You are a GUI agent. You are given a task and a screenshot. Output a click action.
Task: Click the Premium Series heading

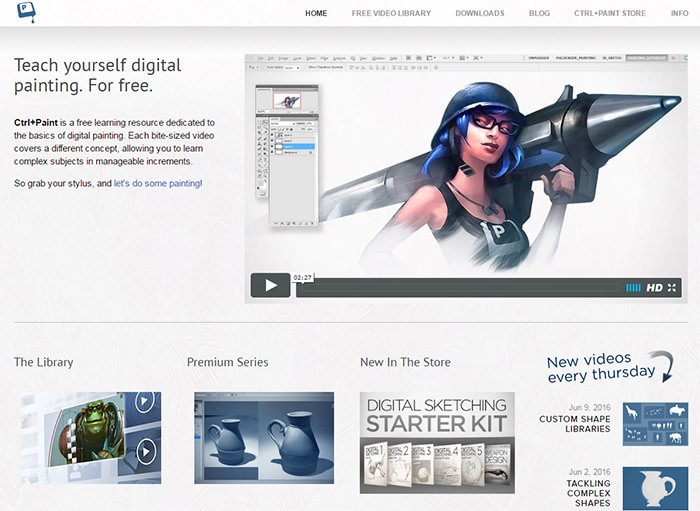click(228, 362)
